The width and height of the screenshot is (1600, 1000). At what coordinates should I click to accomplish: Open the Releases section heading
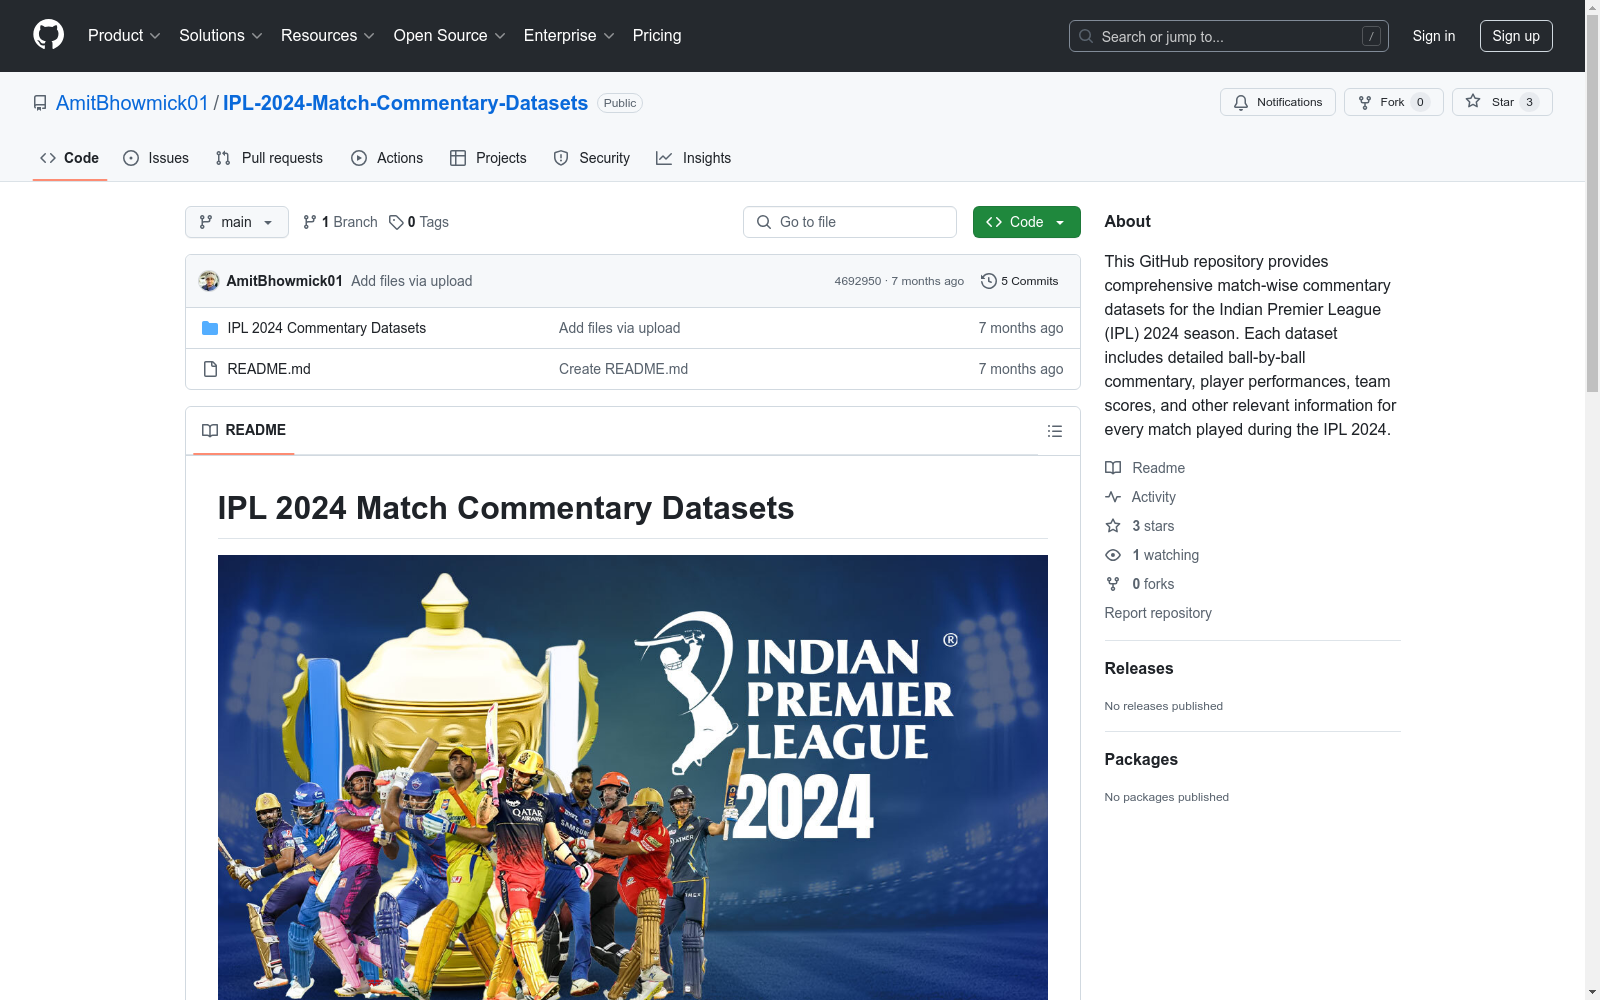1139,668
